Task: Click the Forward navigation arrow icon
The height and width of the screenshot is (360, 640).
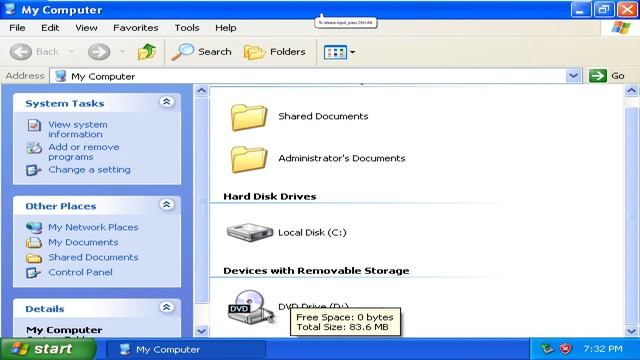Action: [99, 52]
